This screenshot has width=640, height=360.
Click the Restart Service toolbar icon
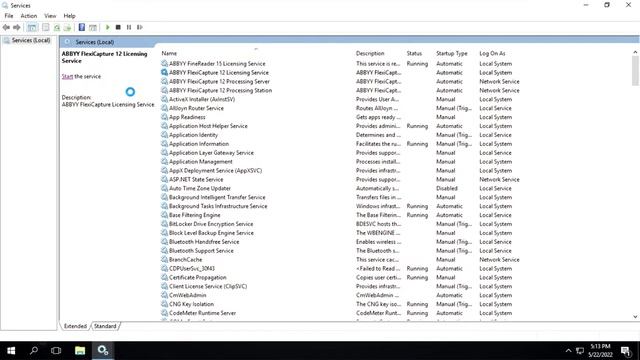coord(140,27)
